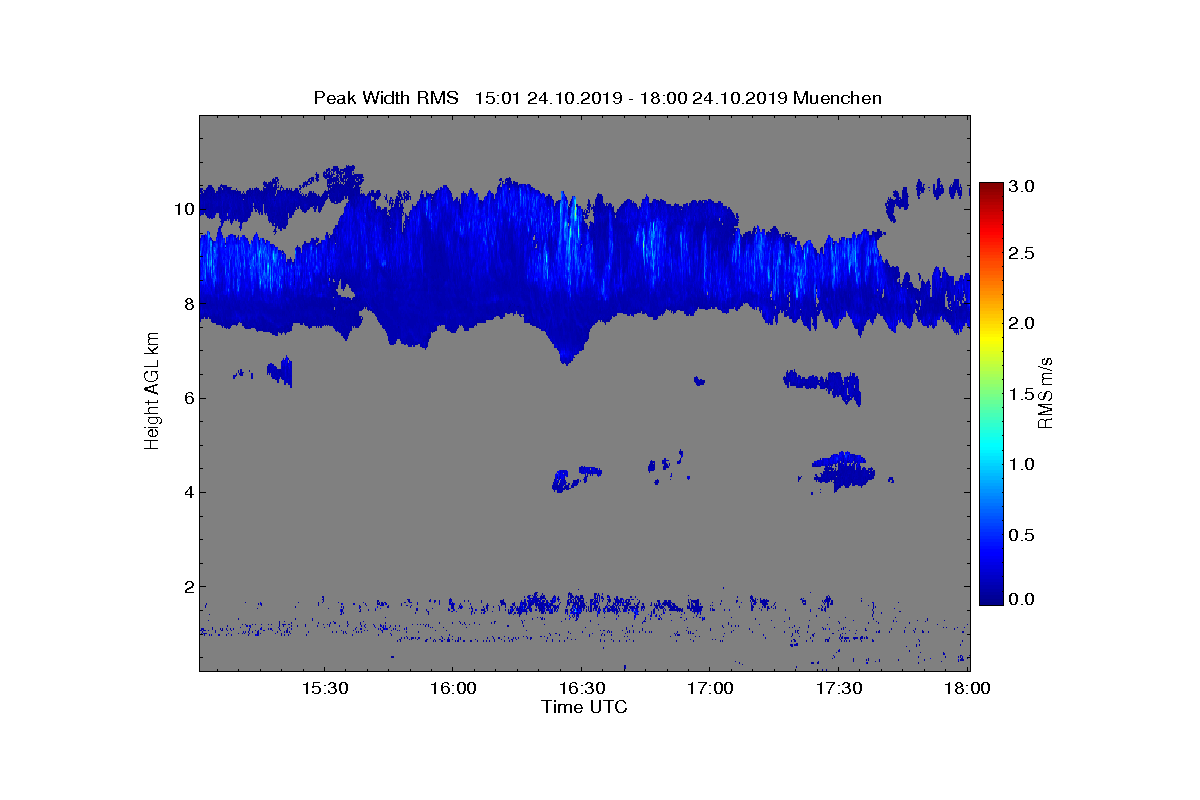Click the small cloud patch at 17:30, 4.5 km
This screenshot has height=800, width=1200.
(843, 470)
